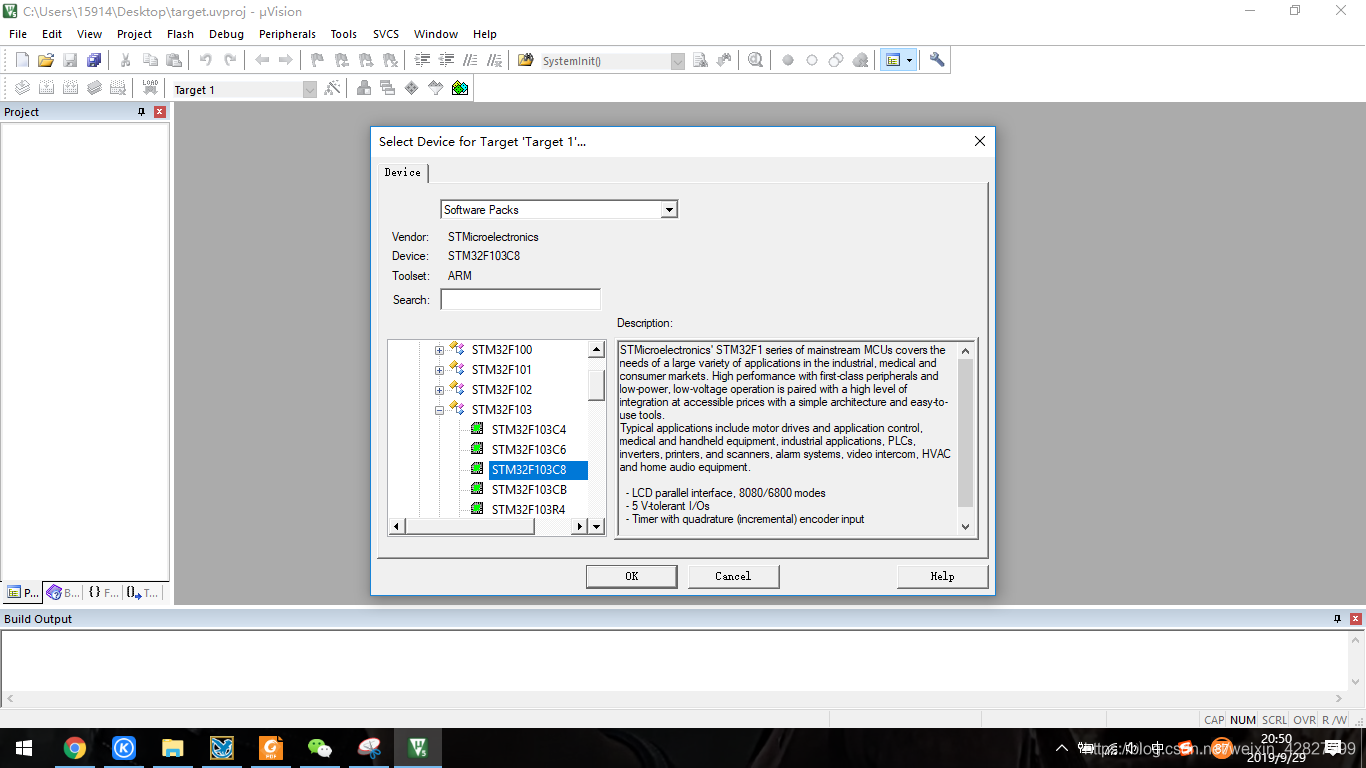Open the Flash menu
The height and width of the screenshot is (768, 1366).
[180, 34]
